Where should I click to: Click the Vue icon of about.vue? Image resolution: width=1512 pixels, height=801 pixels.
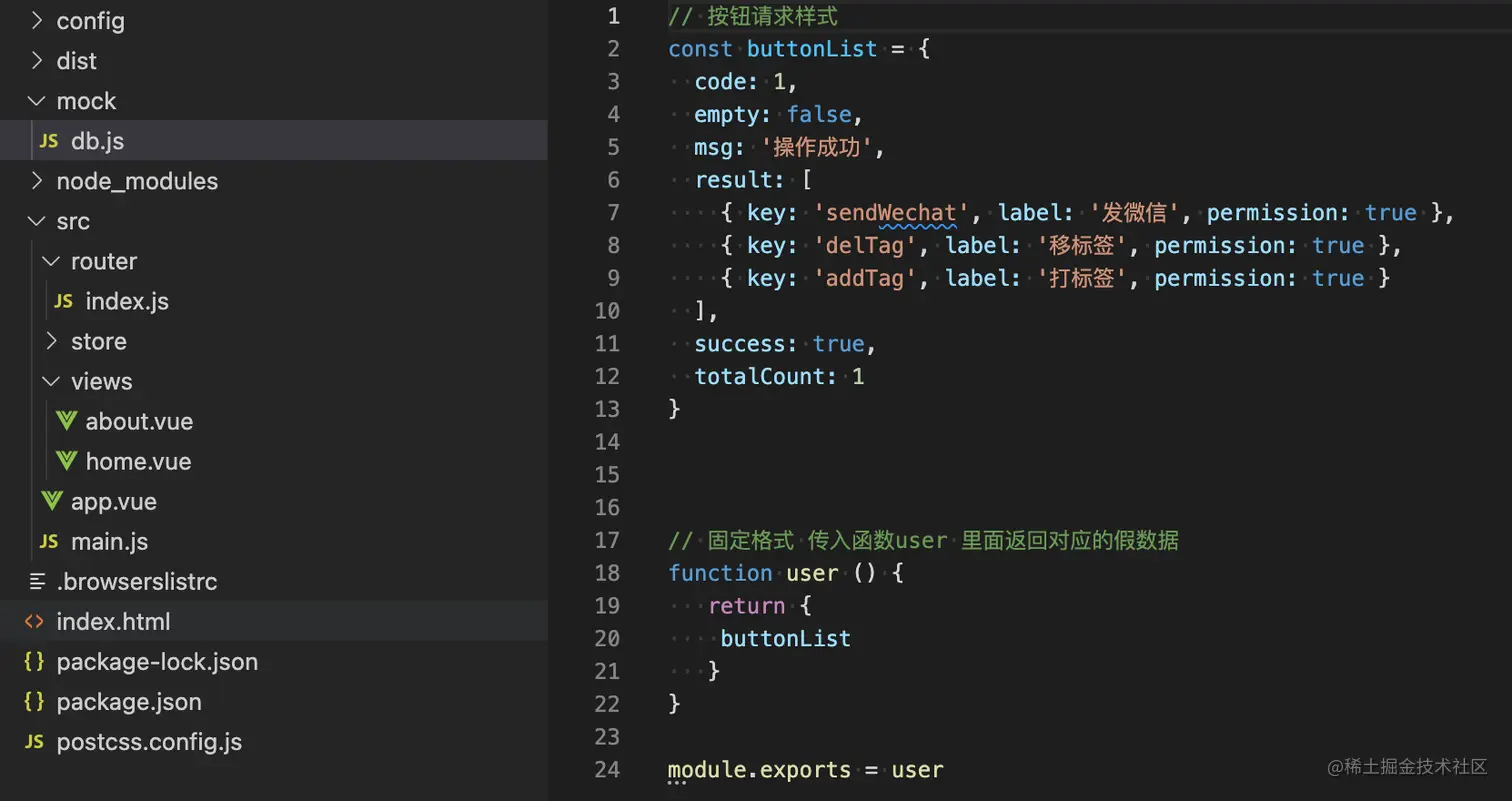coord(66,421)
